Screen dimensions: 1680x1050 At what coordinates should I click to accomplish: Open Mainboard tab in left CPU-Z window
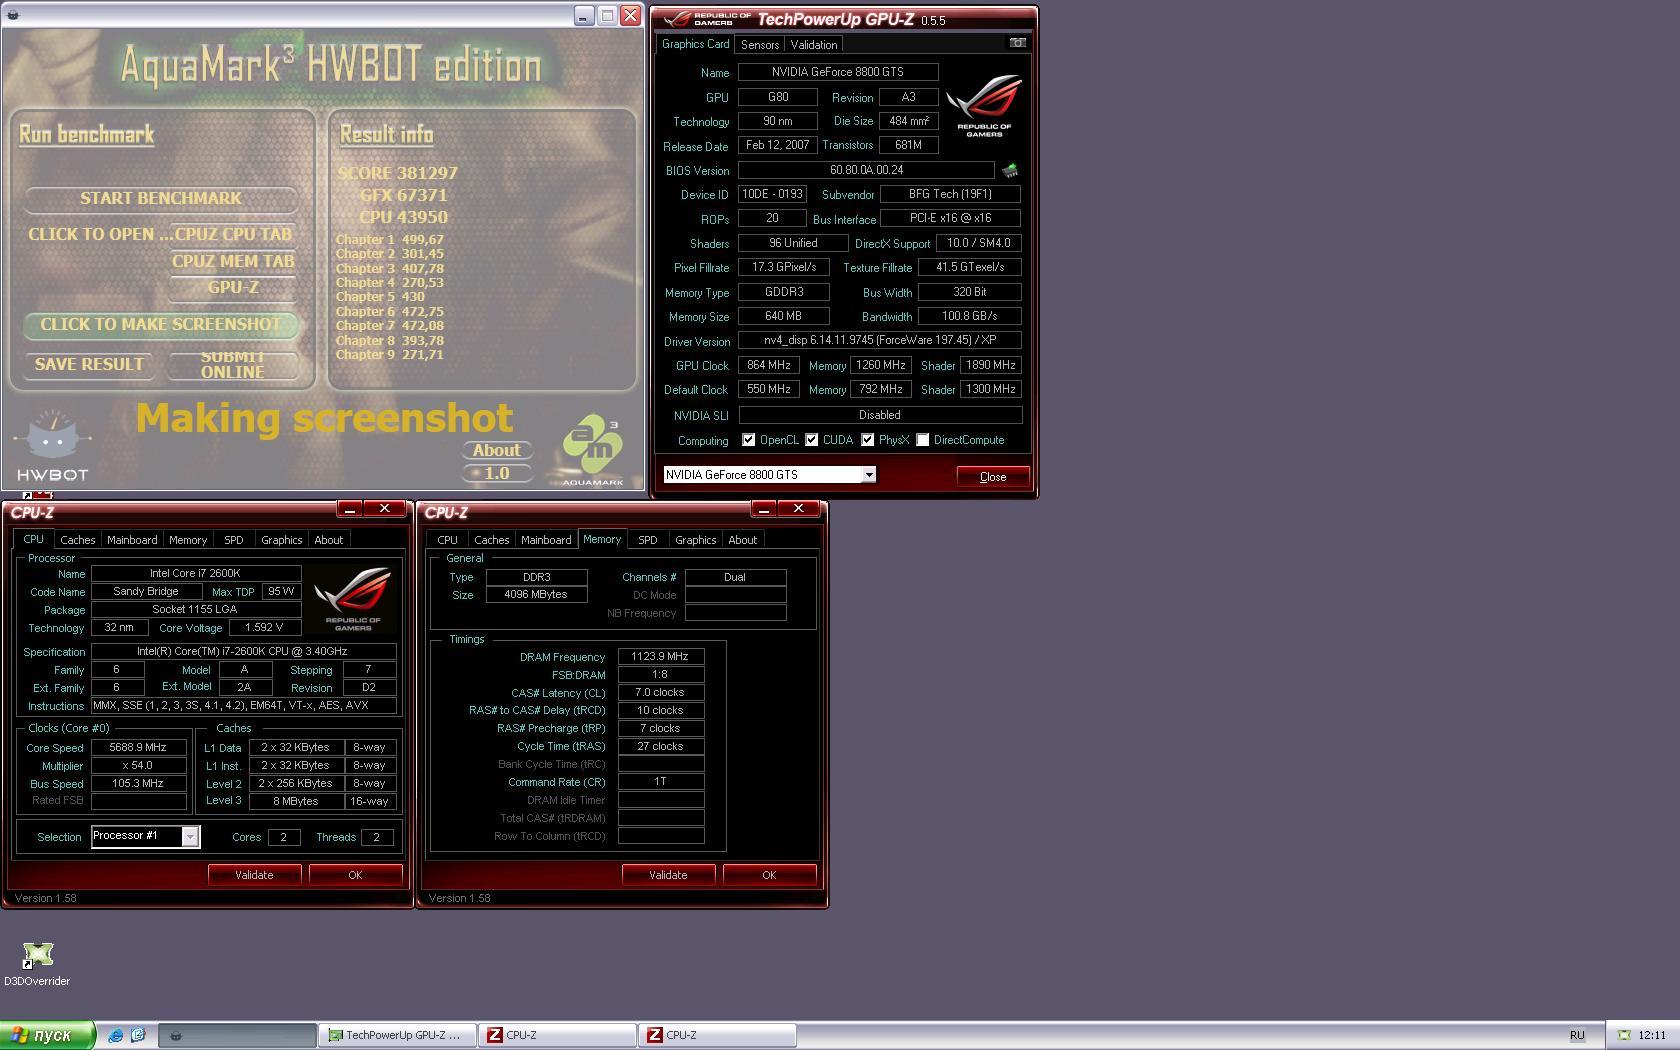132,540
